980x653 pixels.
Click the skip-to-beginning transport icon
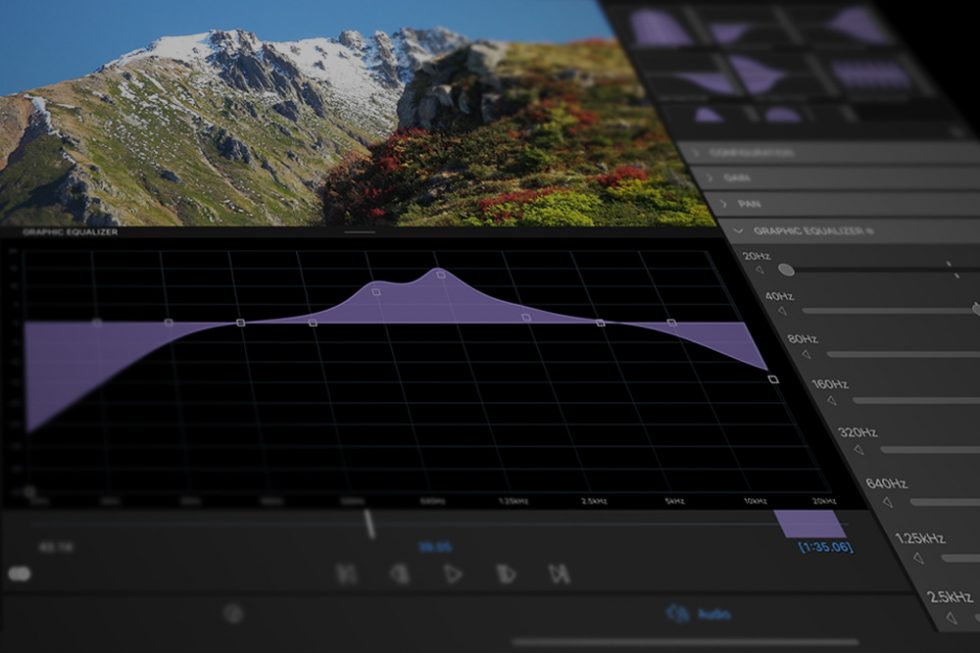pos(348,572)
